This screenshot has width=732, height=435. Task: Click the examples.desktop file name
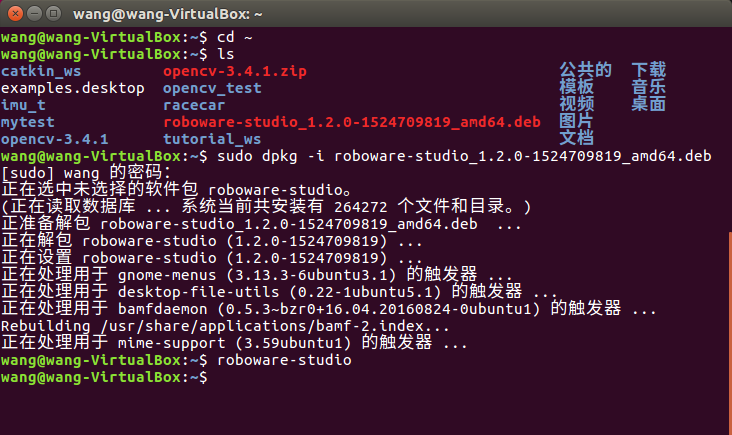coord(73,88)
